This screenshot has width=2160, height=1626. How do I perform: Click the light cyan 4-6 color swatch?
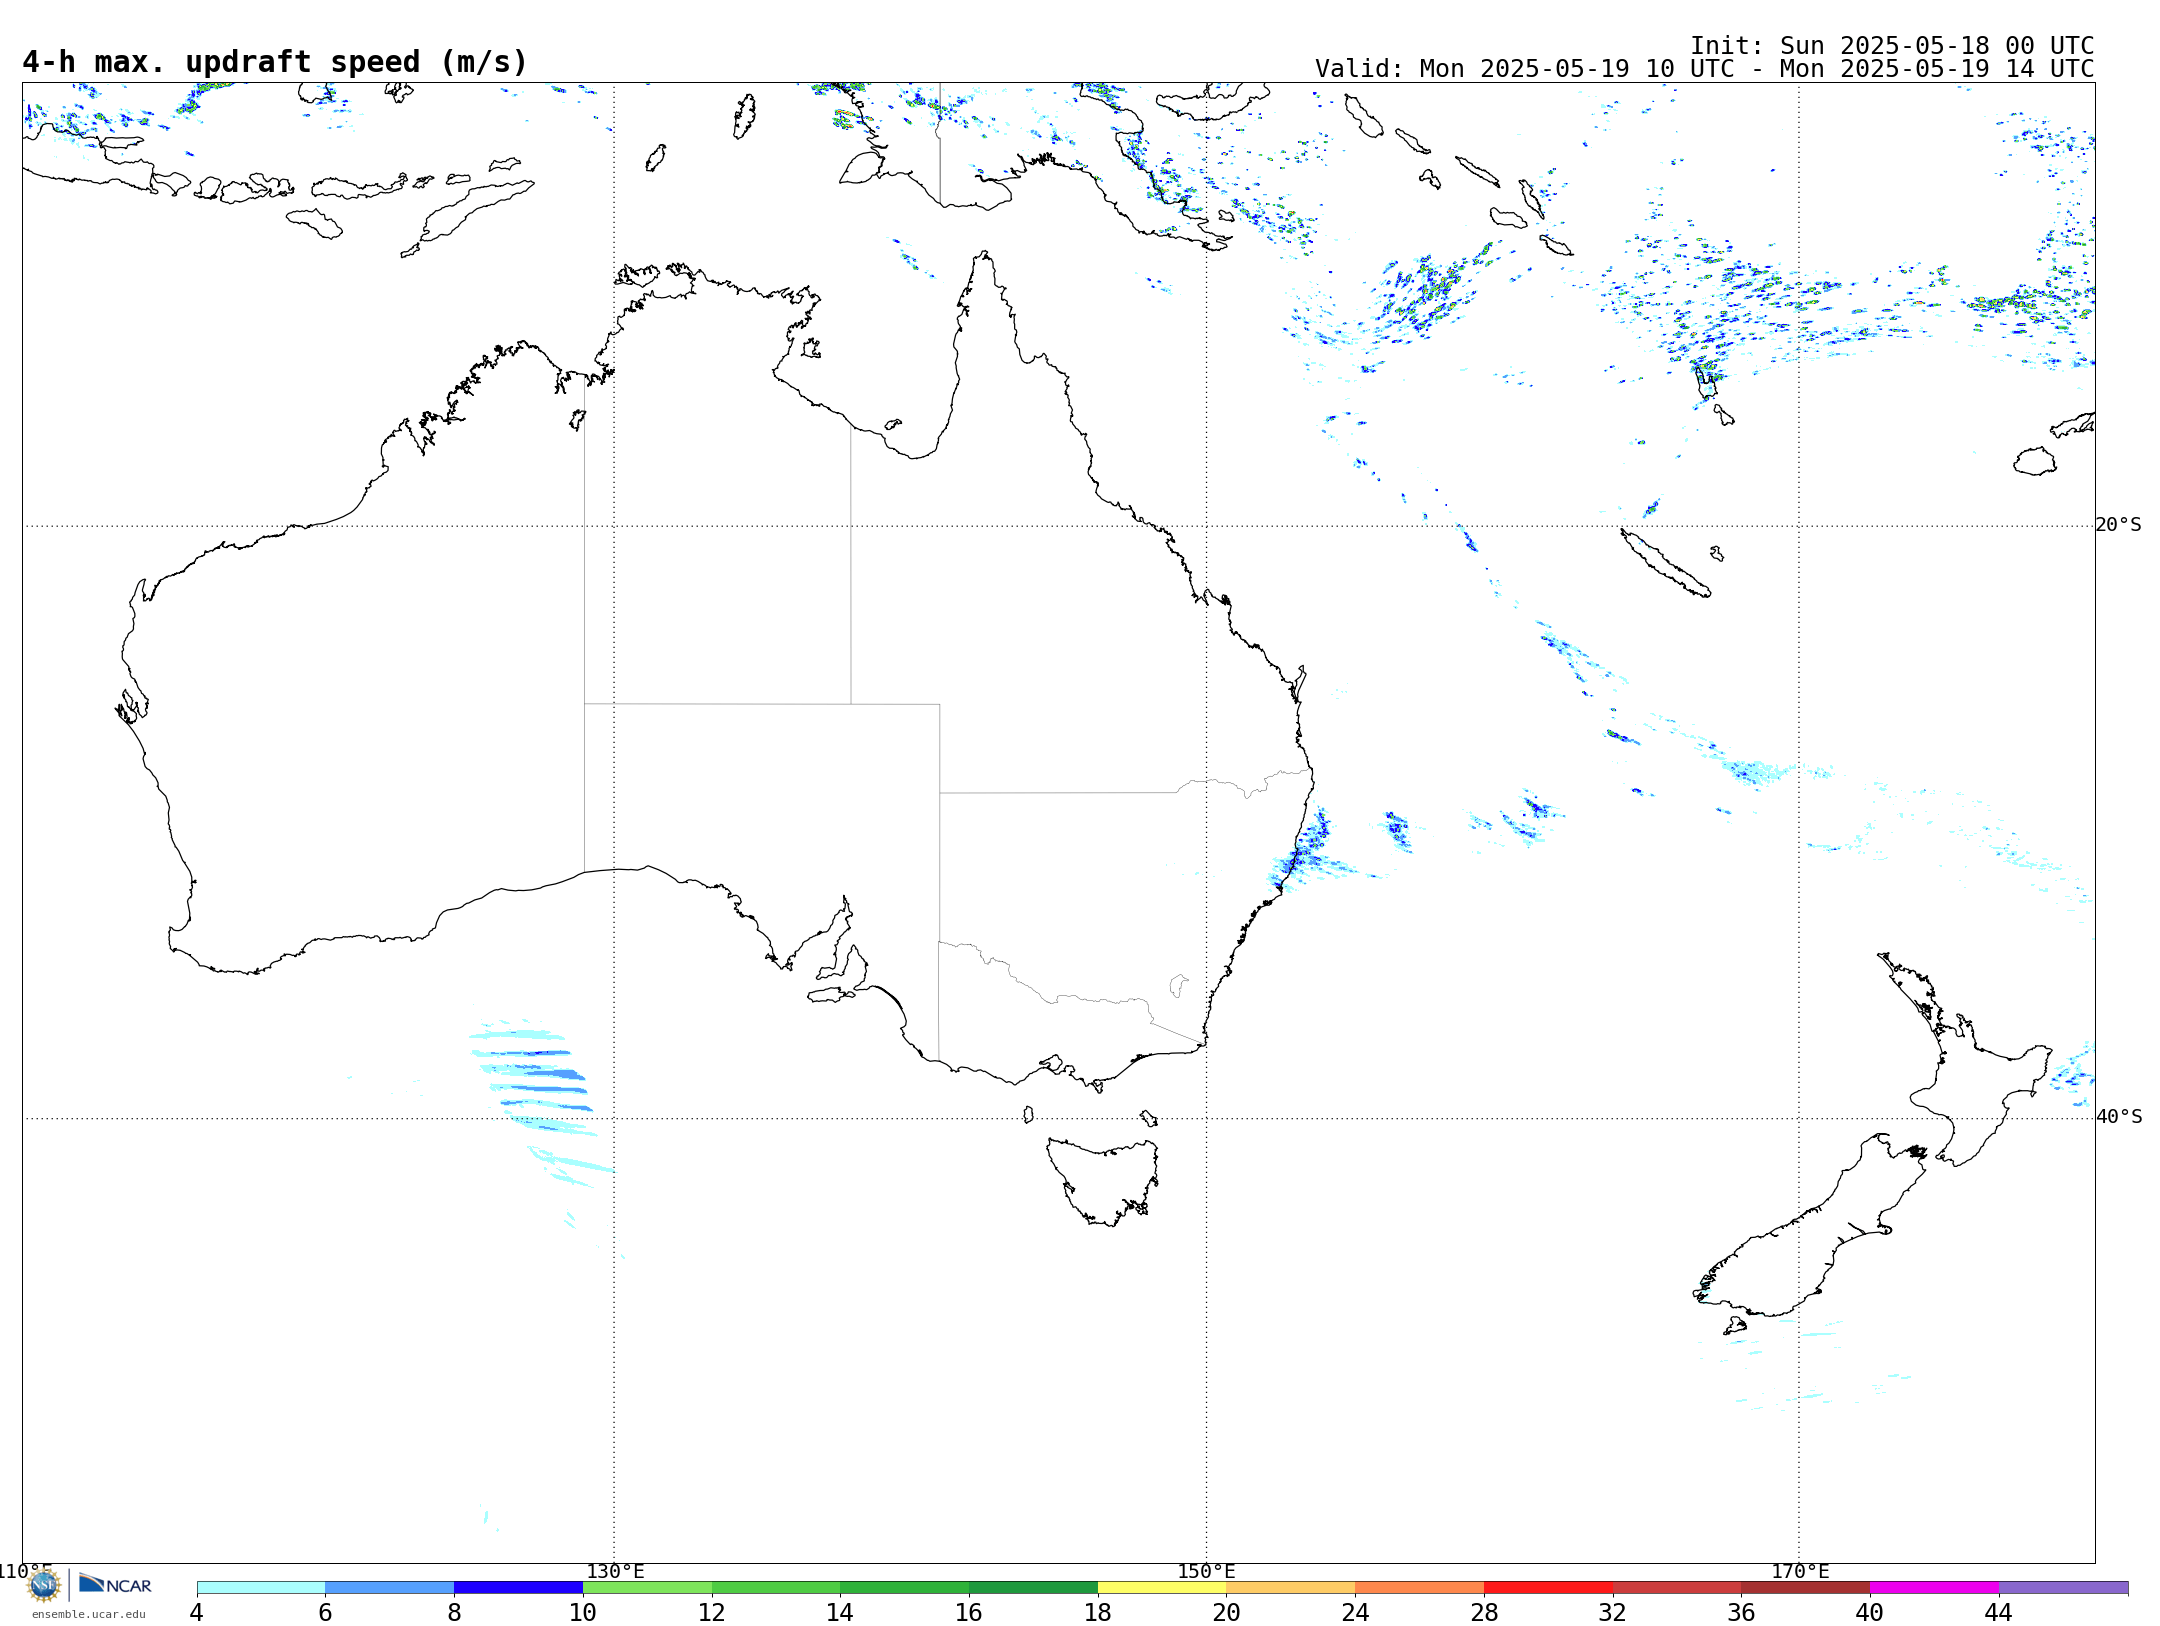(261, 1588)
